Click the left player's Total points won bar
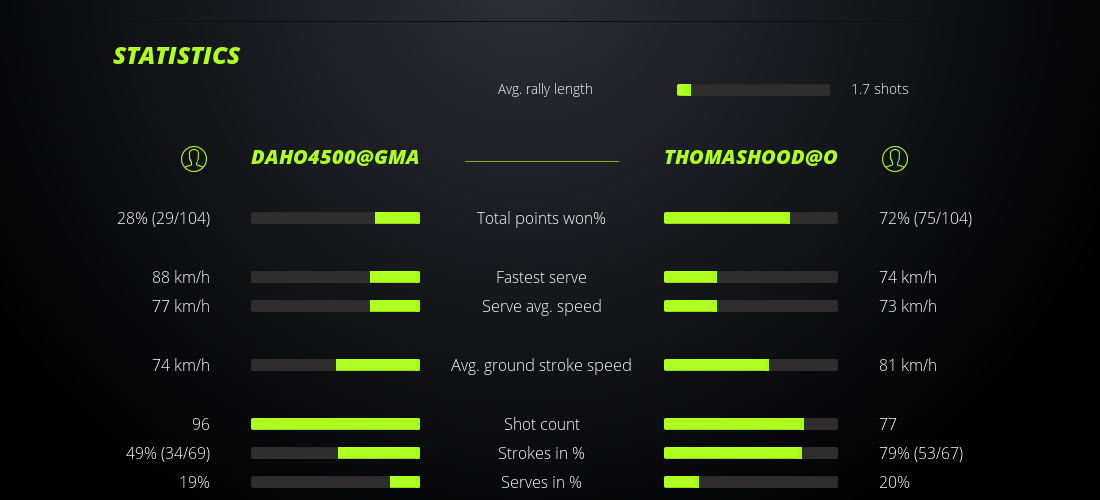1100x500 pixels. click(335, 218)
